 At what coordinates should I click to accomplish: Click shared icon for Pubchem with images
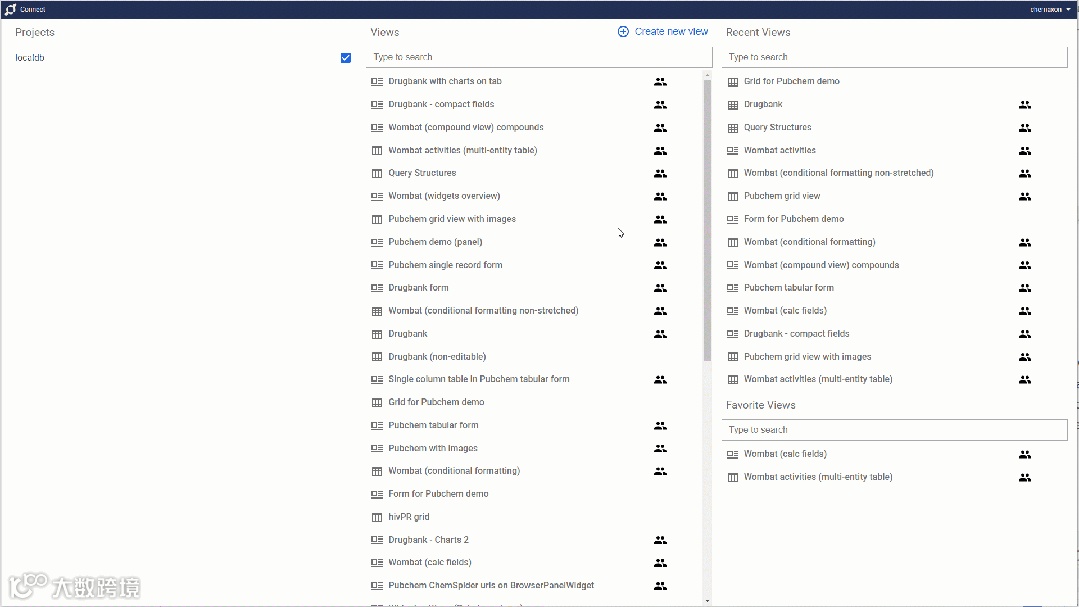[660, 448]
